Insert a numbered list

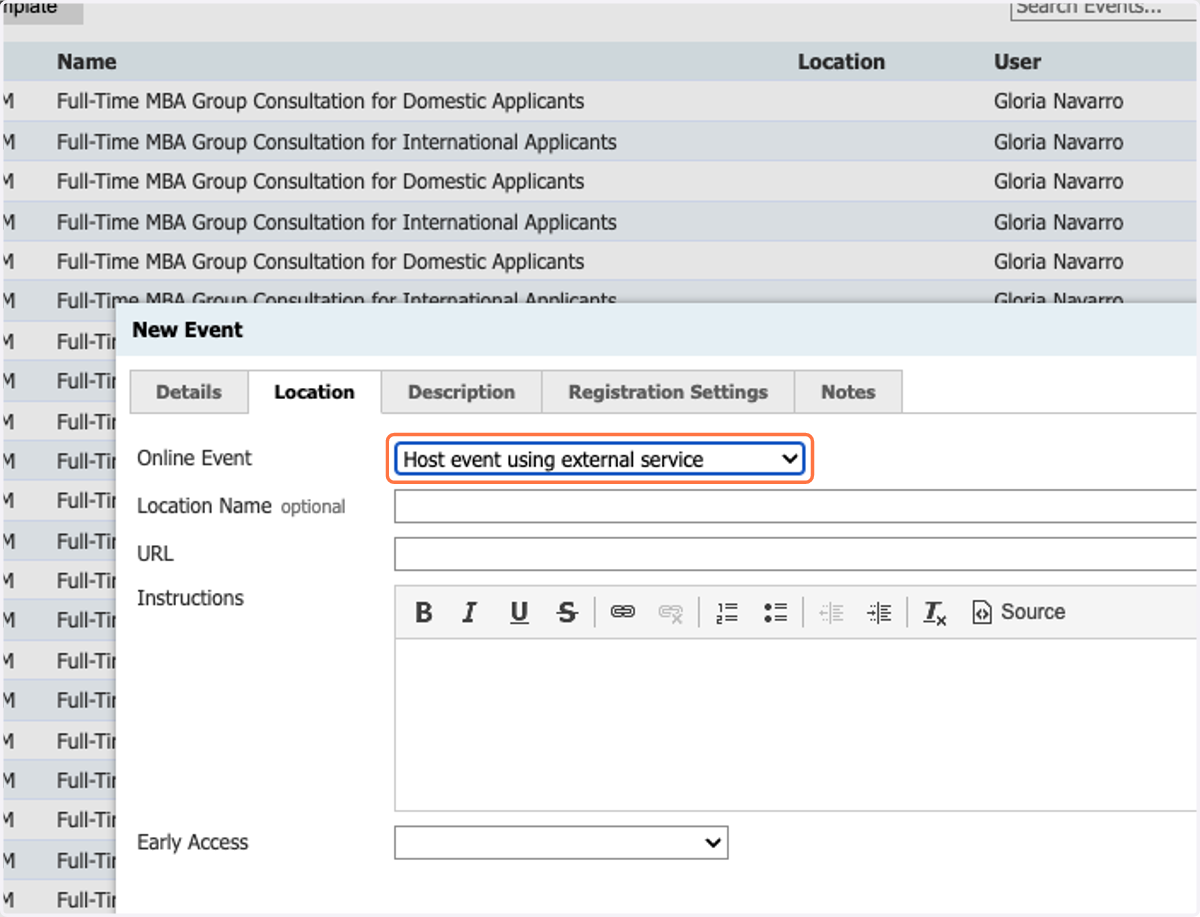coord(727,612)
